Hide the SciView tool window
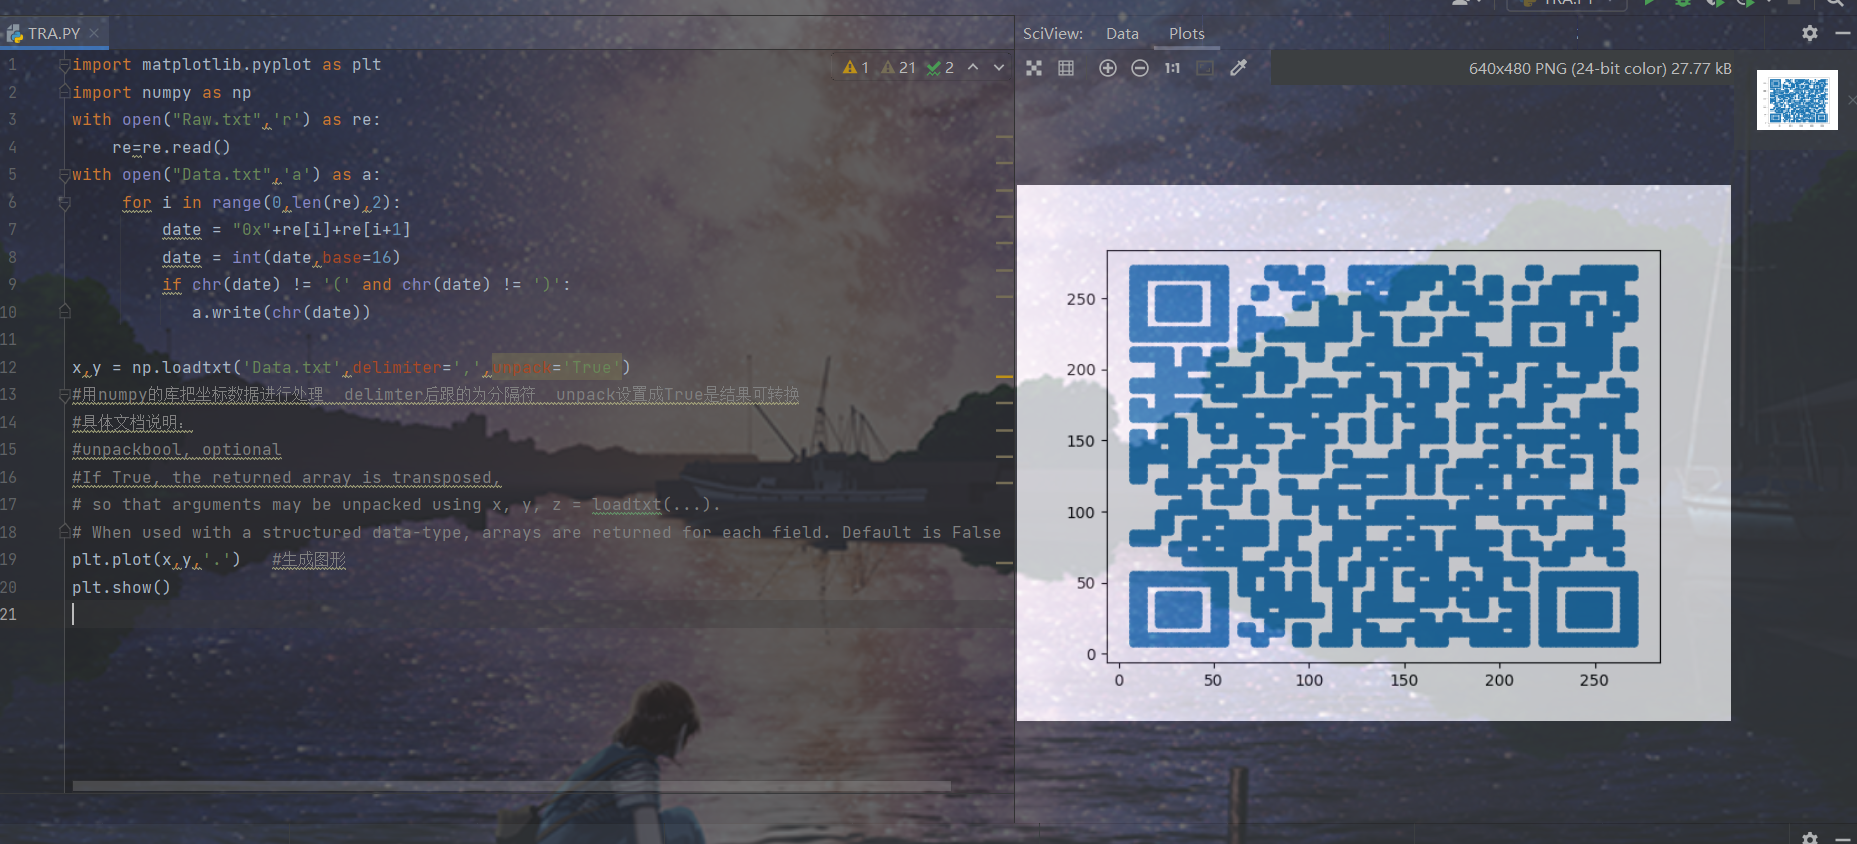1857x844 pixels. click(1842, 33)
